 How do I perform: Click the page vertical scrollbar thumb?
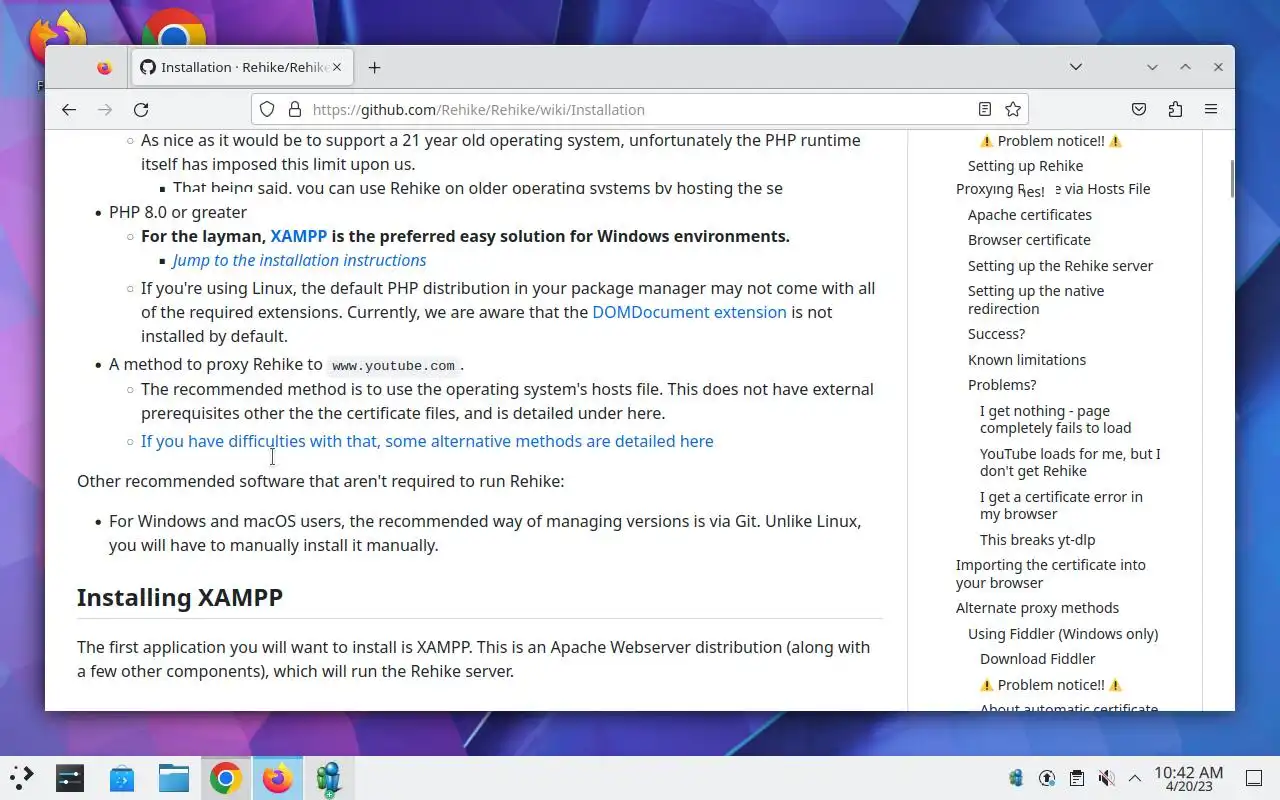pyautogui.click(x=1232, y=178)
